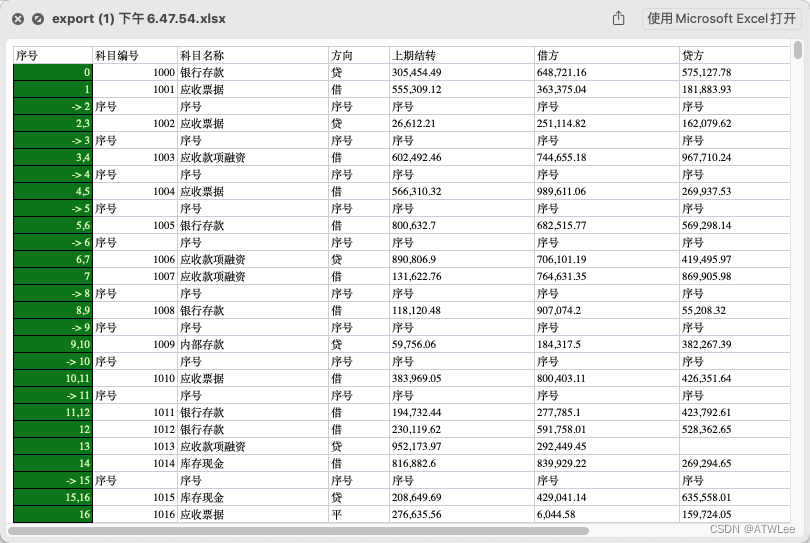Click the cell with value 26,612.21

click(461, 123)
